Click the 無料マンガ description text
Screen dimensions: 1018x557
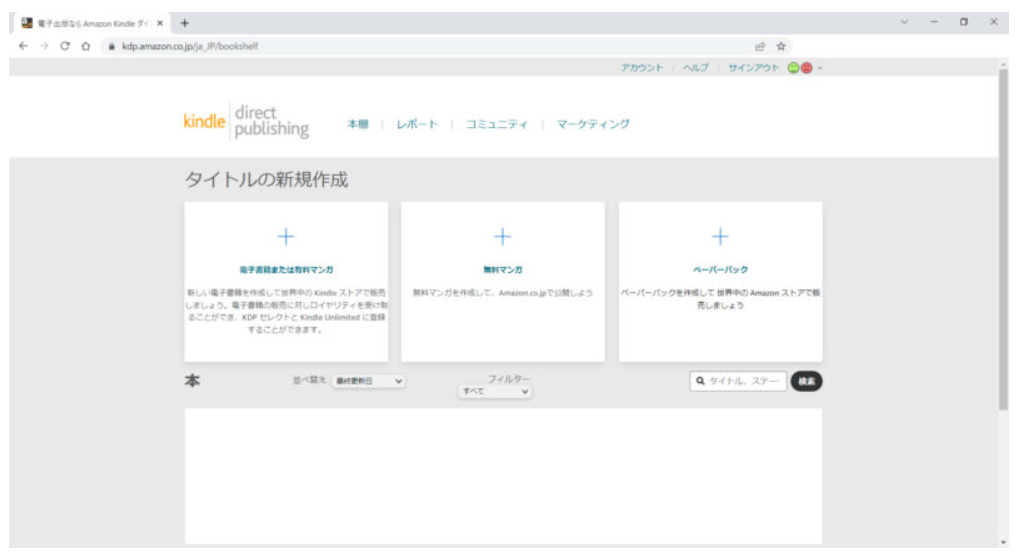pyautogui.click(x=503, y=293)
